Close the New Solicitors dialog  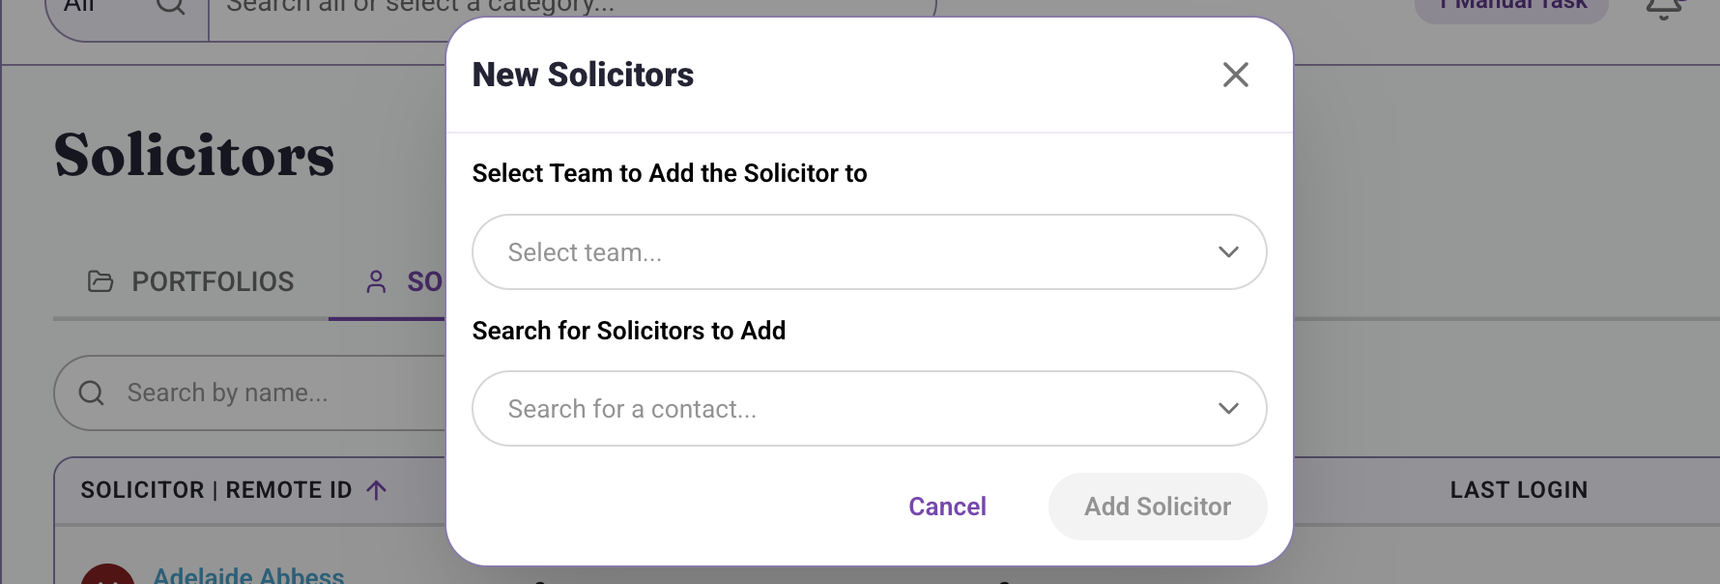pyautogui.click(x=1235, y=75)
